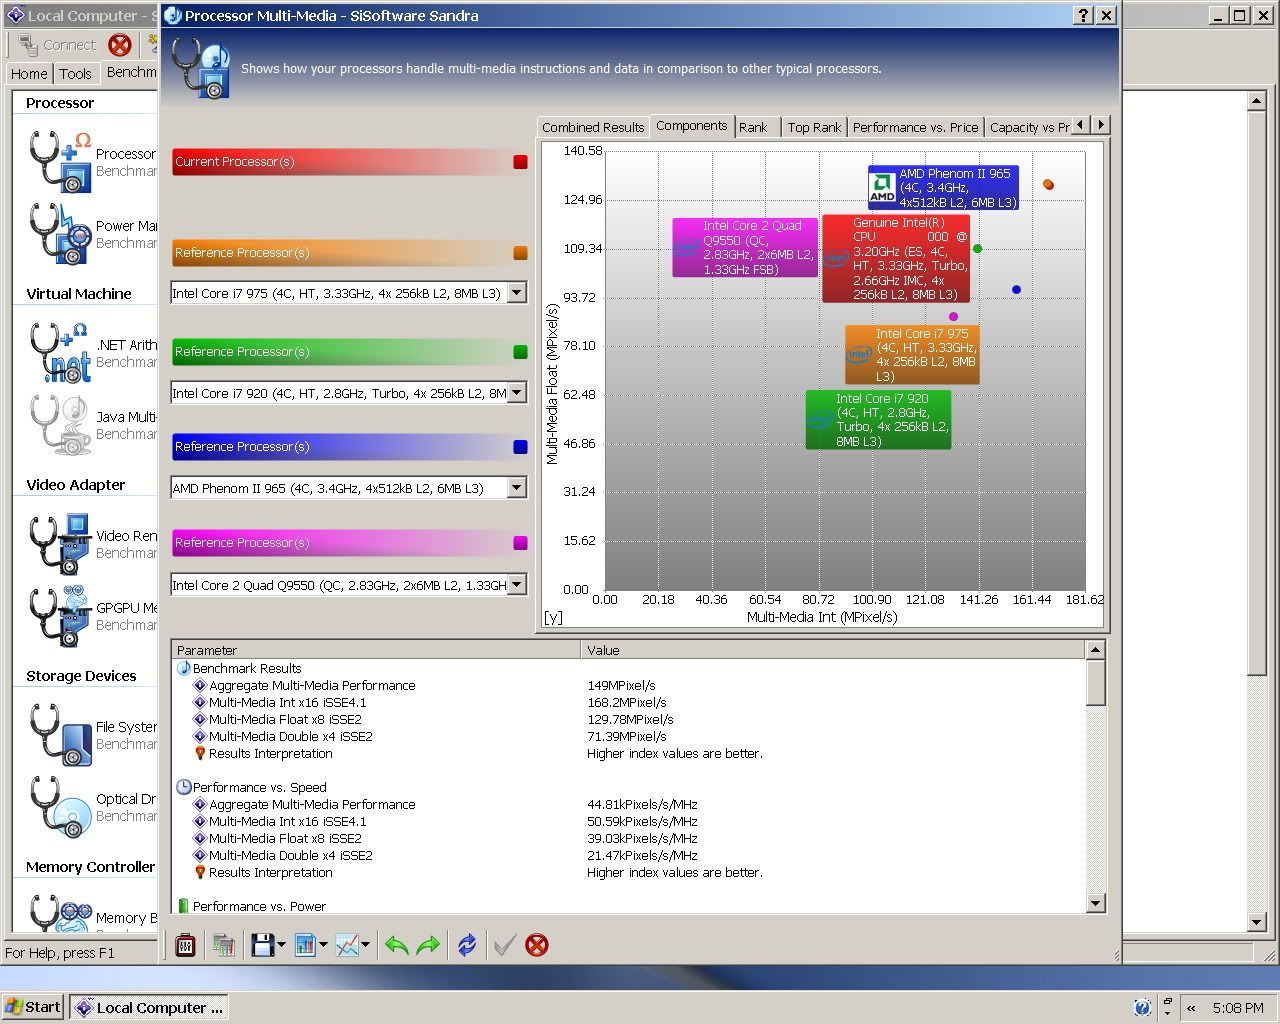Image resolution: width=1280 pixels, height=1024 pixels.
Task: Open Home tab in Local Computer window
Action: pyautogui.click(x=29, y=73)
